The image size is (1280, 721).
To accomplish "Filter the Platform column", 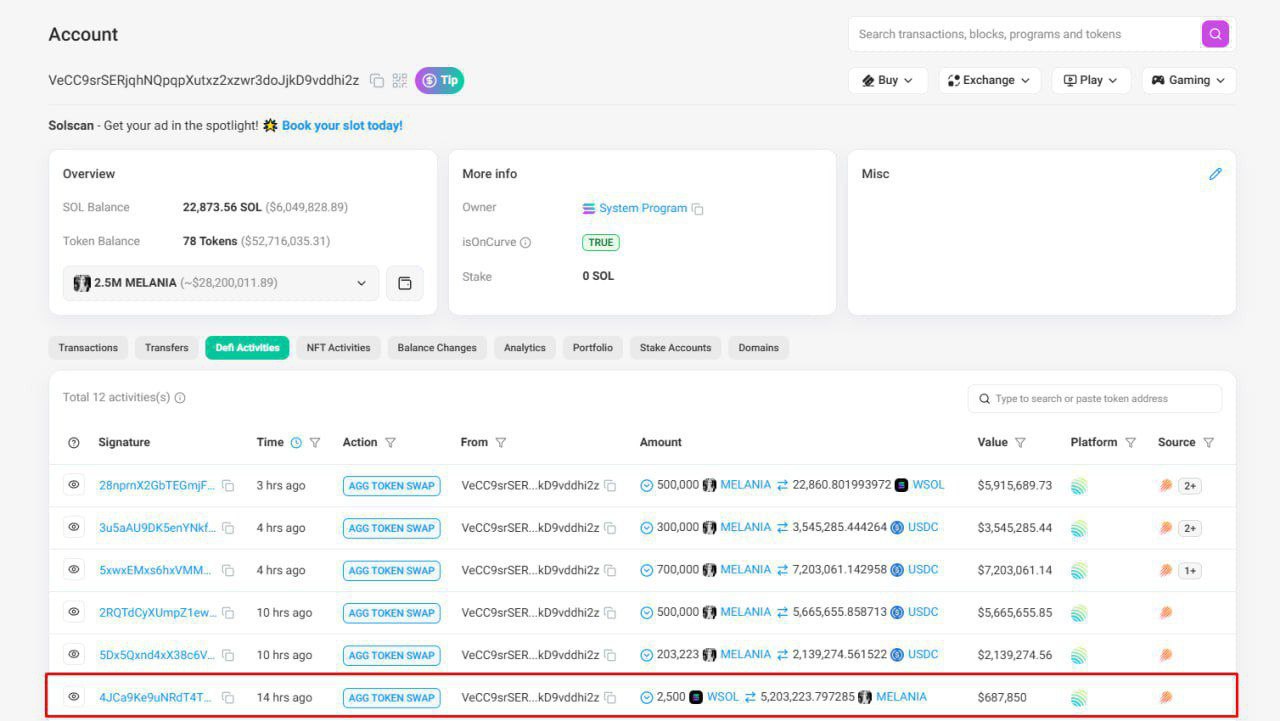I will tap(1131, 443).
